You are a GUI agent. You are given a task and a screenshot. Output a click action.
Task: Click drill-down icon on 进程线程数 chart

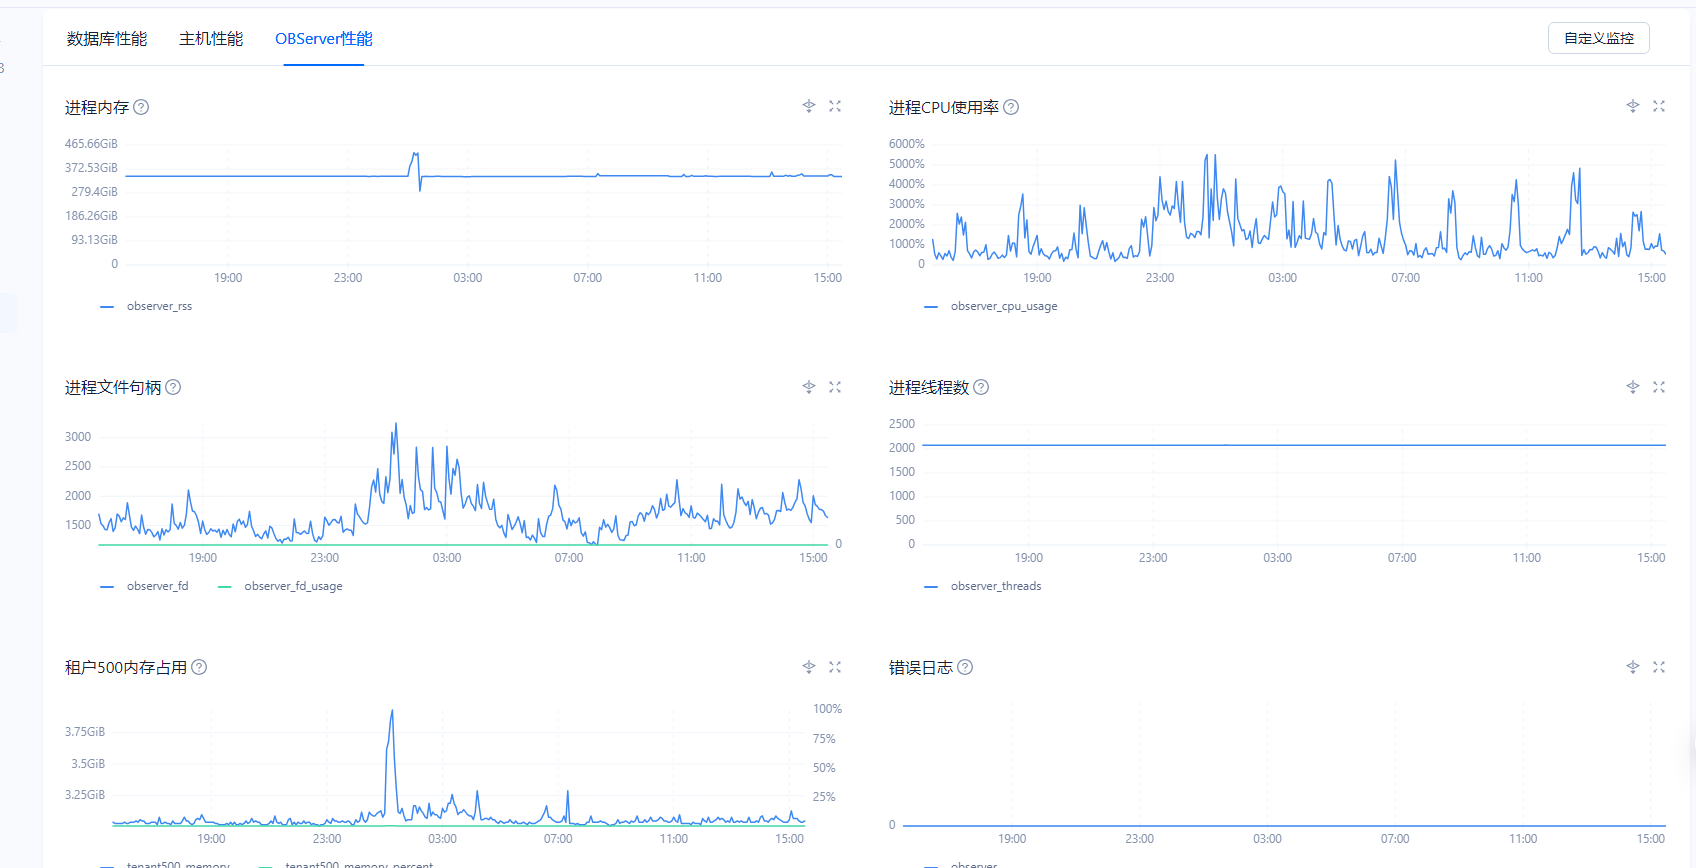tap(1633, 387)
